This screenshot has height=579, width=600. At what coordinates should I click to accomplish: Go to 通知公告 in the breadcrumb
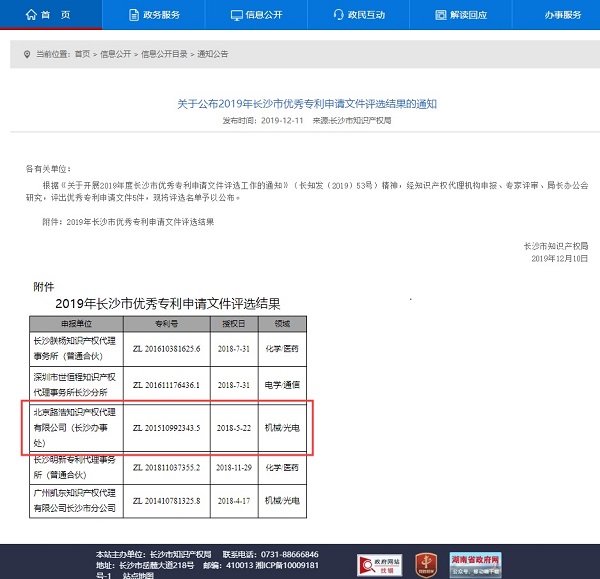(213, 54)
